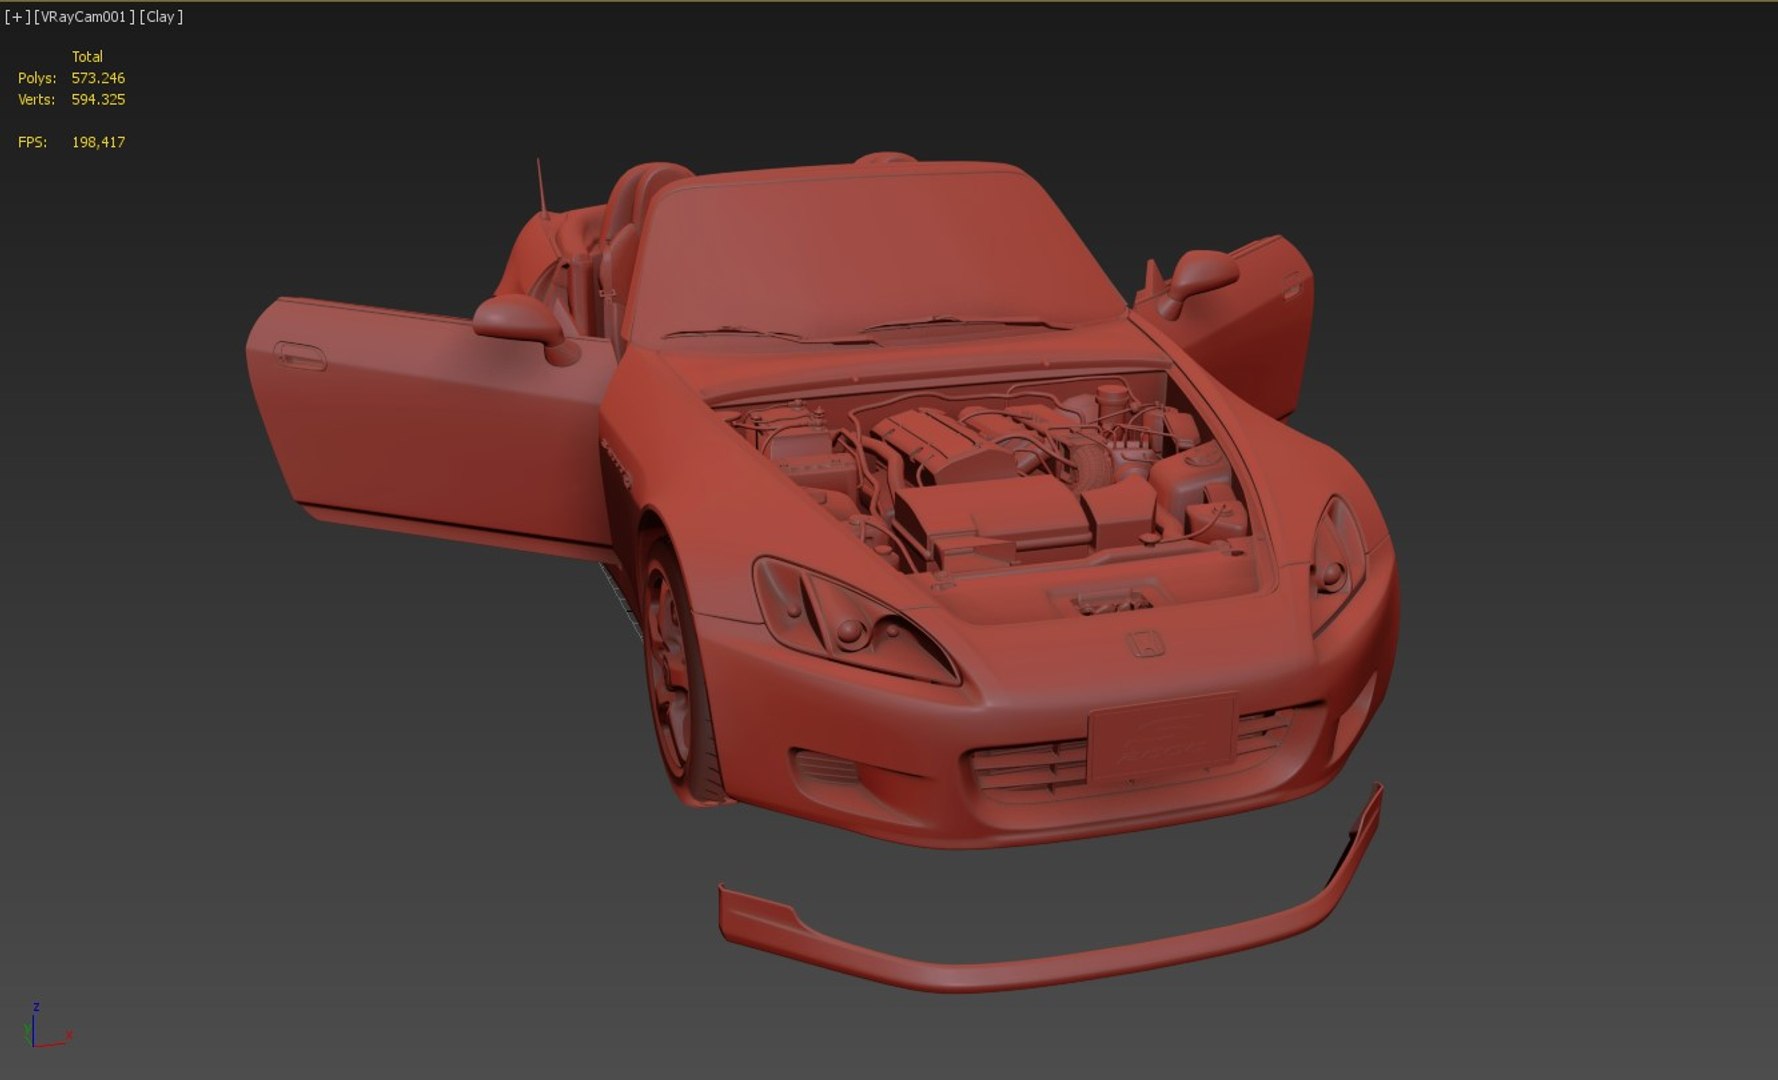The image size is (1778, 1080).
Task: Select the front license plate
Action: coord(1161,737)
